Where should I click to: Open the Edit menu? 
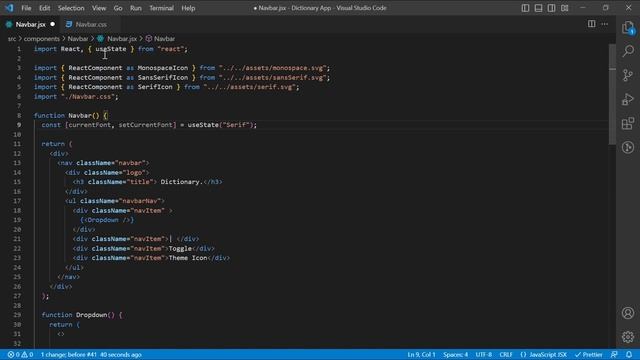tap(44, 8)
